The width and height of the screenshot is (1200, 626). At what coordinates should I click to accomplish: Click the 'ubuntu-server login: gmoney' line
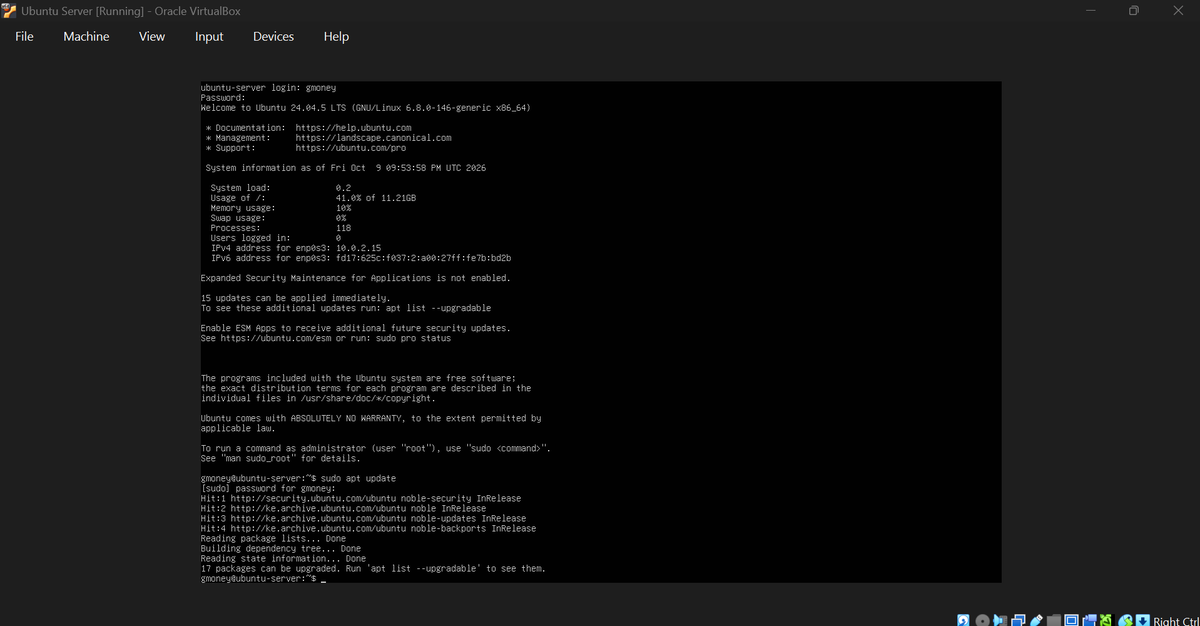(x=268, y=88)
